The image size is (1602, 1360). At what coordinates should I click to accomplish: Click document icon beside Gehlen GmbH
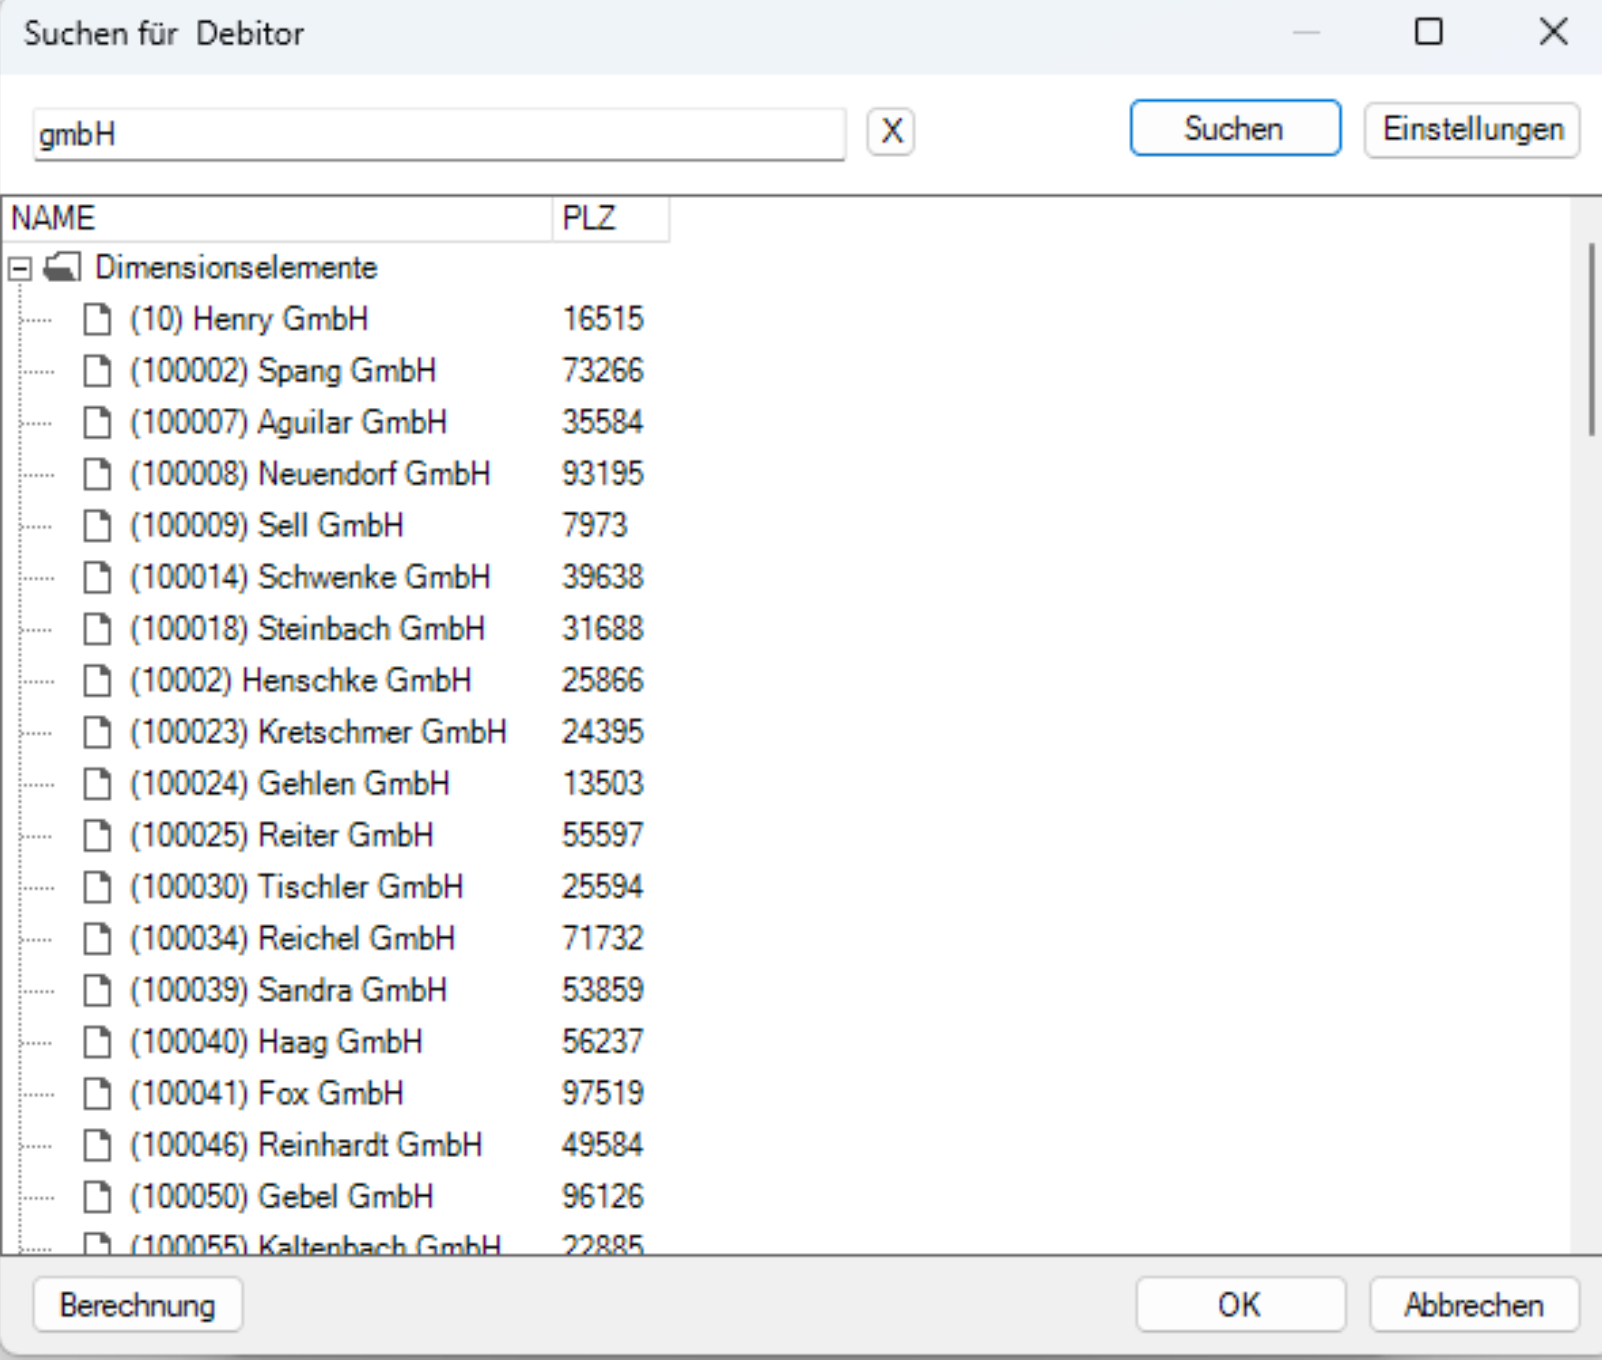click(x=97, y=784)
